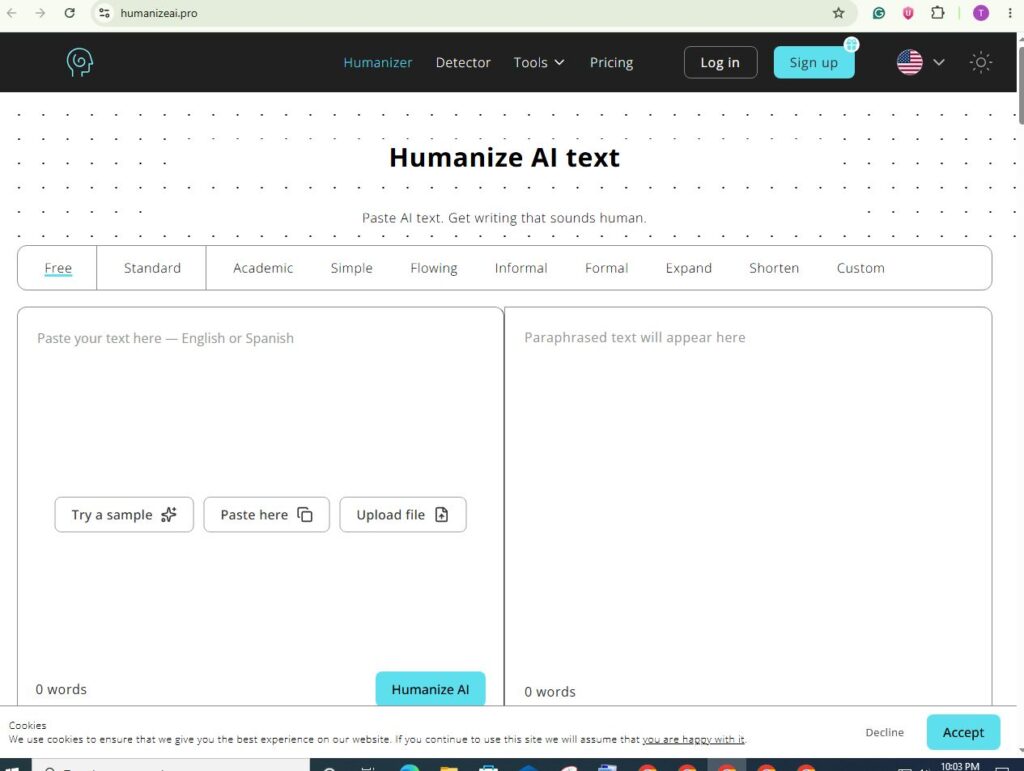Select the Standard mode tab
The image size is (1024, 771).
pos(152,268)
